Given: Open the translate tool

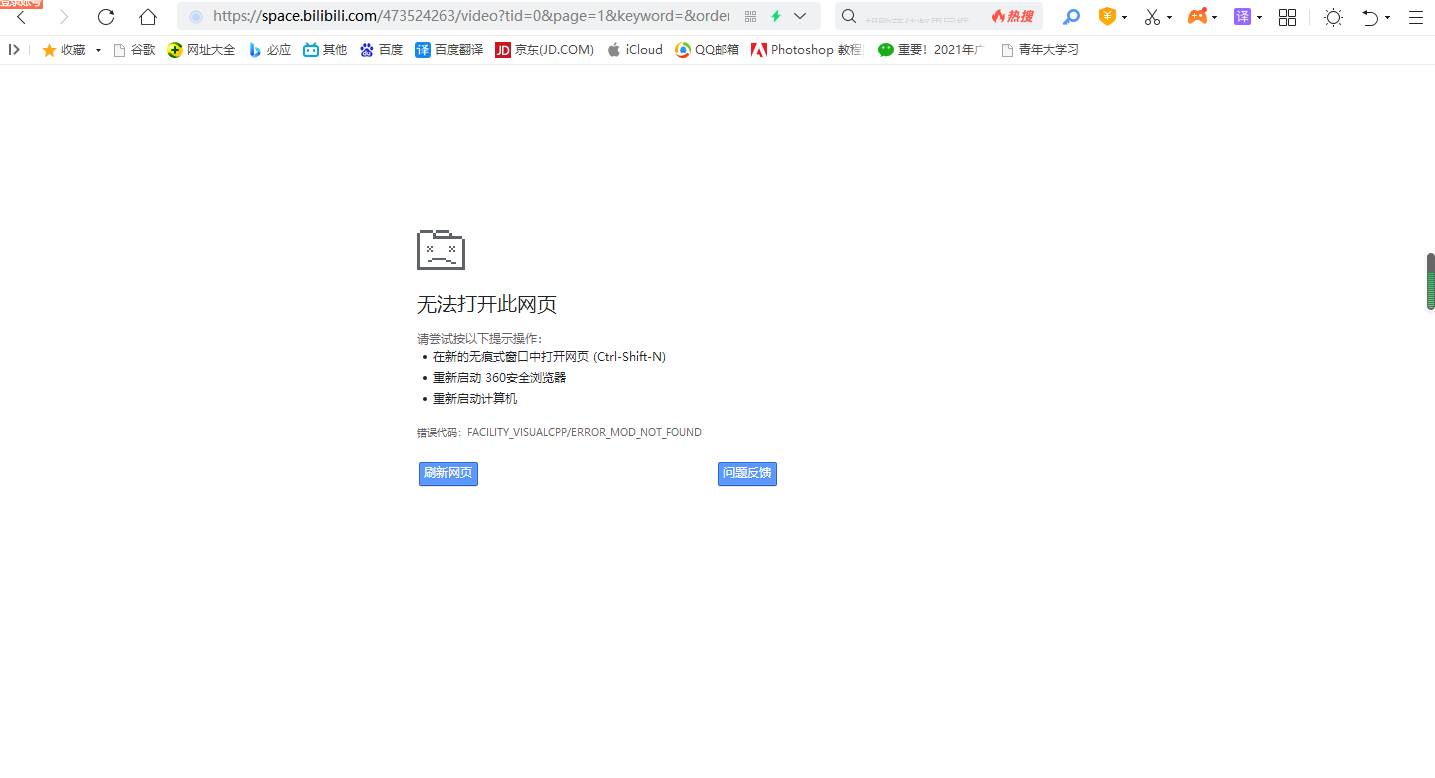Looking at the screenshot, I should tap(1243, 17).
